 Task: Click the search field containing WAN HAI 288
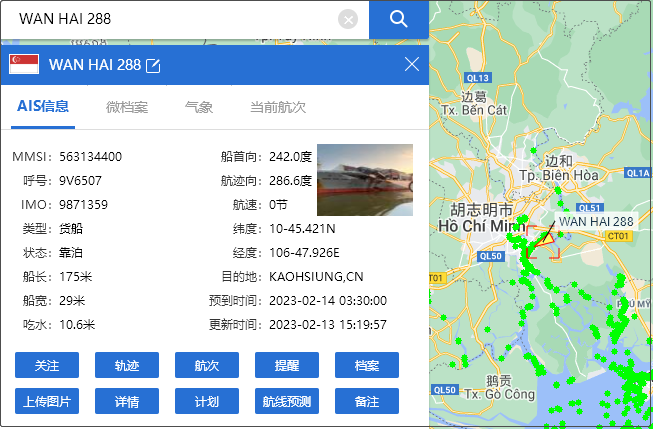pos(170,19)
